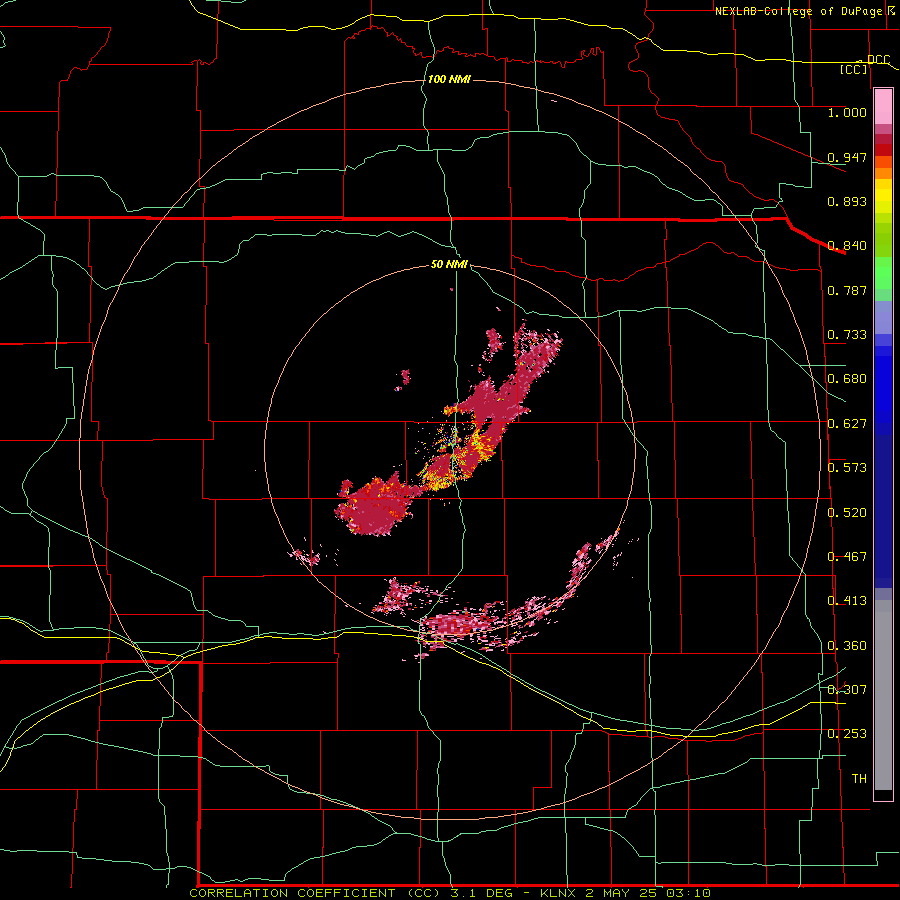Select the 0.680 scale value
The height and width of the screenshot is (900, 900).
point(847,379)
